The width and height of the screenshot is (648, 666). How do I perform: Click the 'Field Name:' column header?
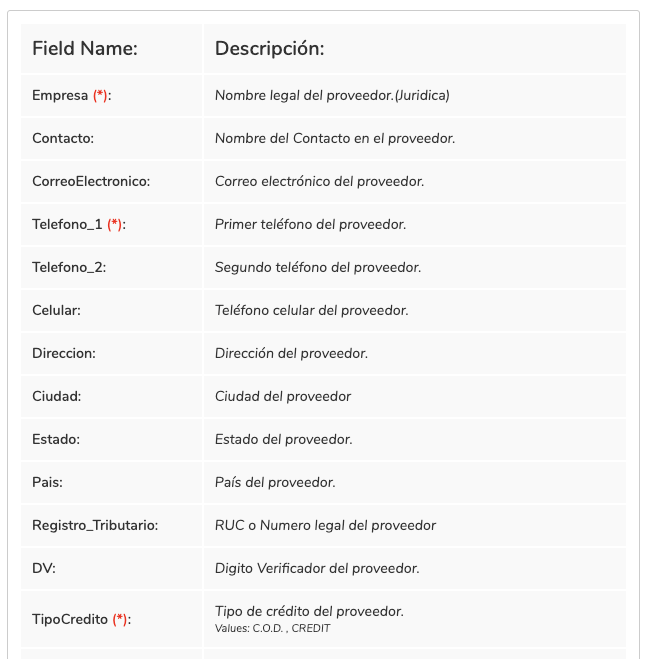pos(85,48)
